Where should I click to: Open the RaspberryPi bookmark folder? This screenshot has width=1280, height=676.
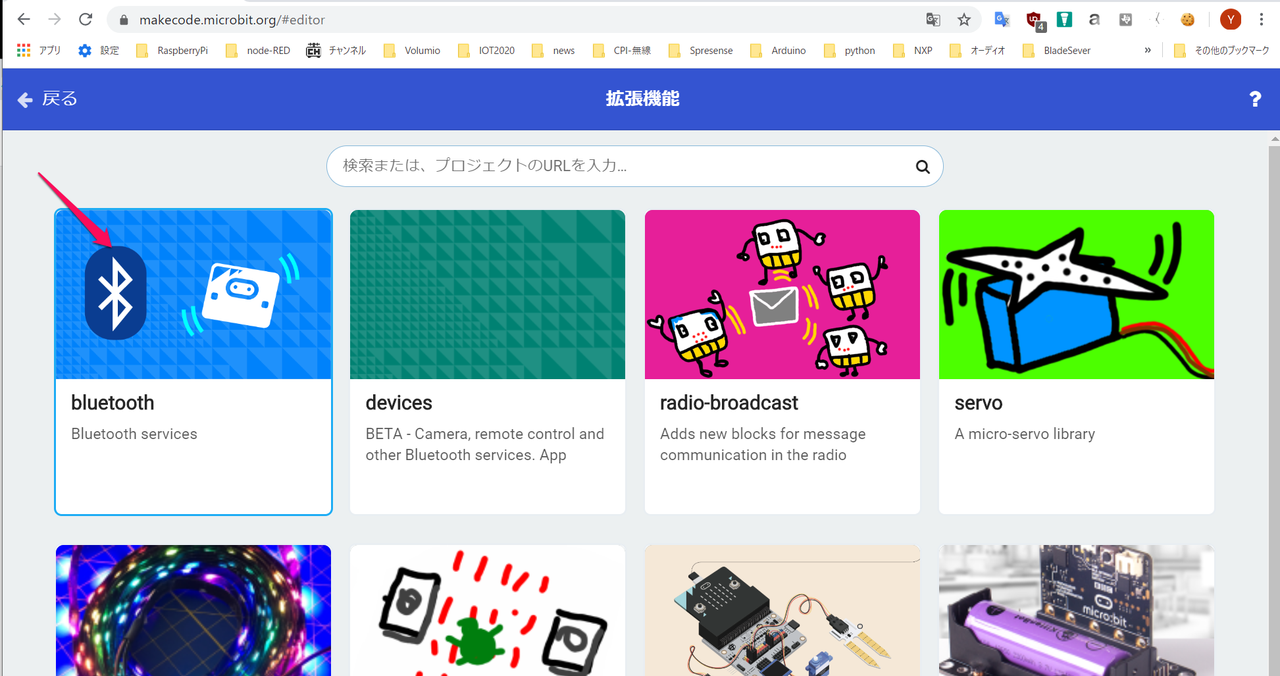172,50
